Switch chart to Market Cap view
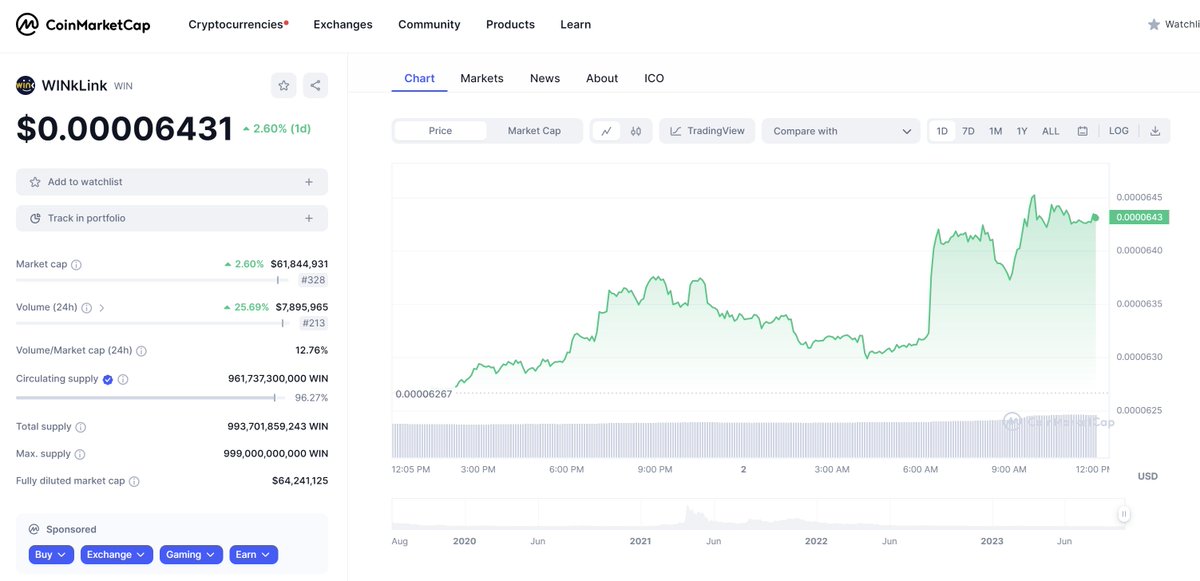The width and height of the screenshot is (1200, 581). pyautogui.click(x=534, y=131)
